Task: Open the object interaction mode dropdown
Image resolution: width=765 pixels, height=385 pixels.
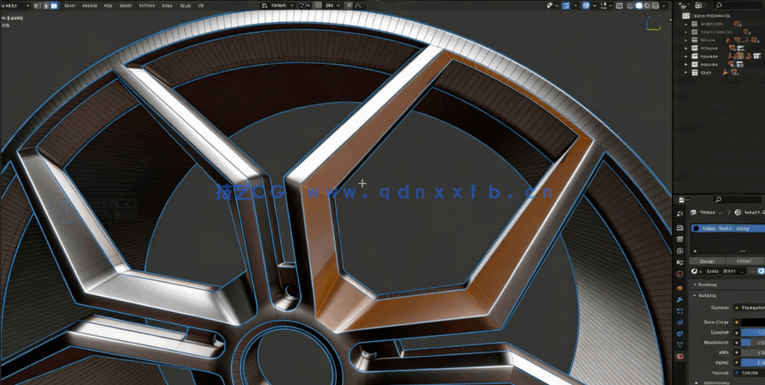Action: 15,5
